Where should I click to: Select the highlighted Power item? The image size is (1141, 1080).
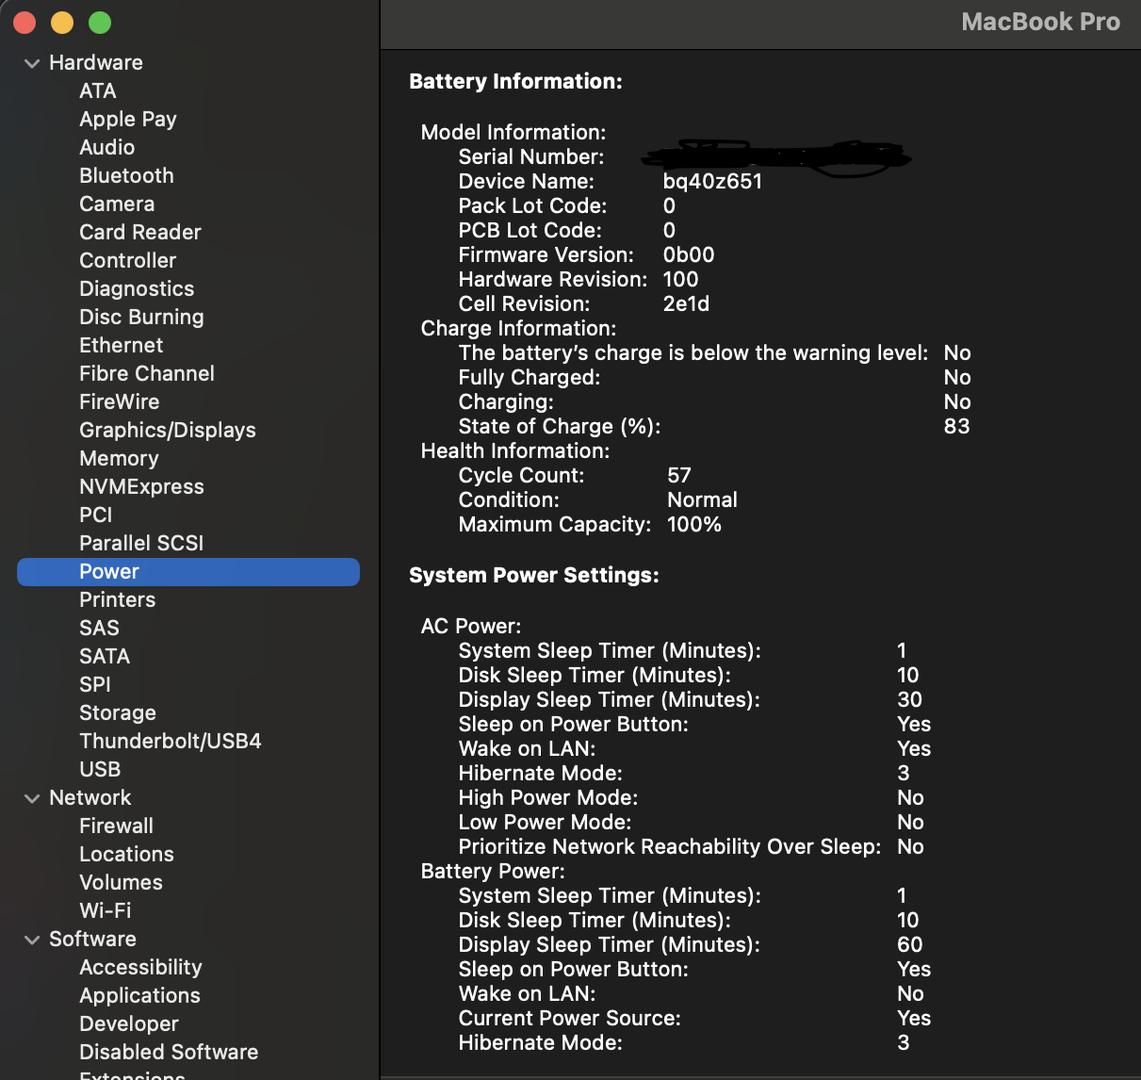coord(188,572)
